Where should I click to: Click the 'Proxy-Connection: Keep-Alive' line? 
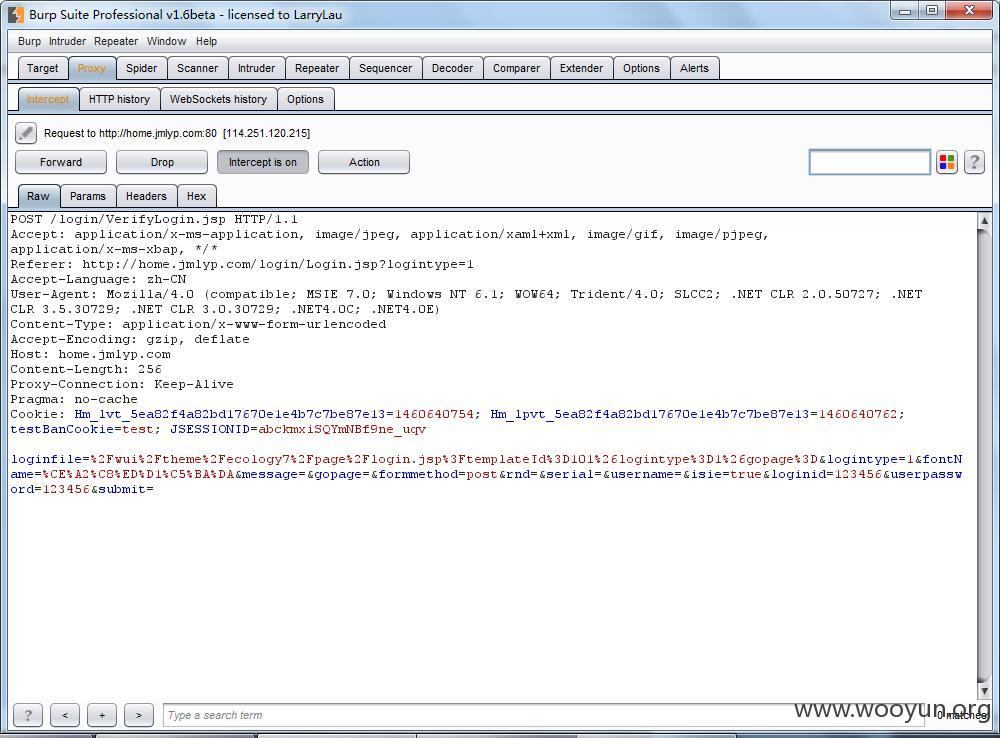click(122, 385)
